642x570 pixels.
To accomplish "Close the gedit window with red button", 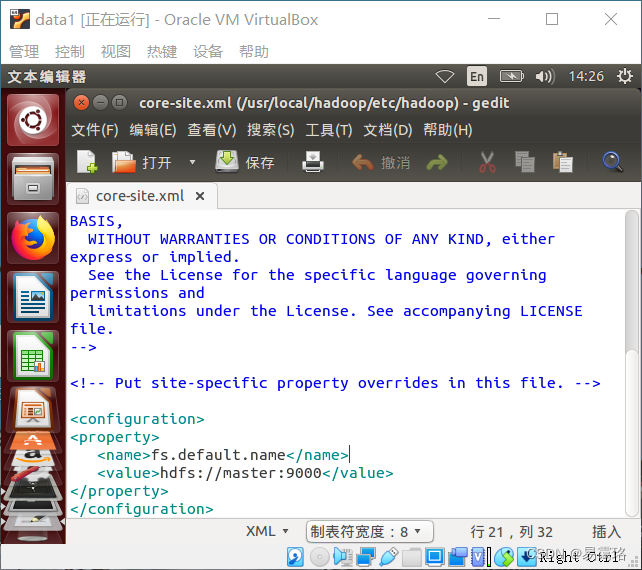I will 81,102.
